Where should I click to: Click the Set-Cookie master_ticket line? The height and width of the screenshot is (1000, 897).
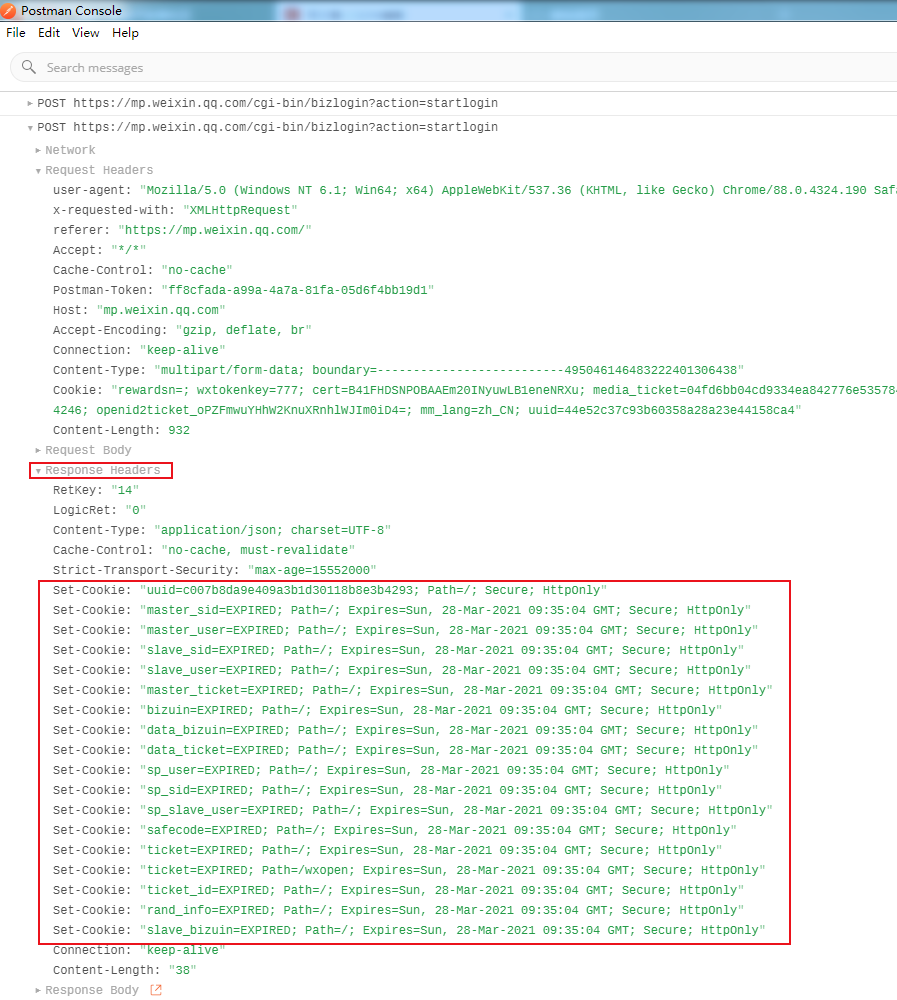413,690
